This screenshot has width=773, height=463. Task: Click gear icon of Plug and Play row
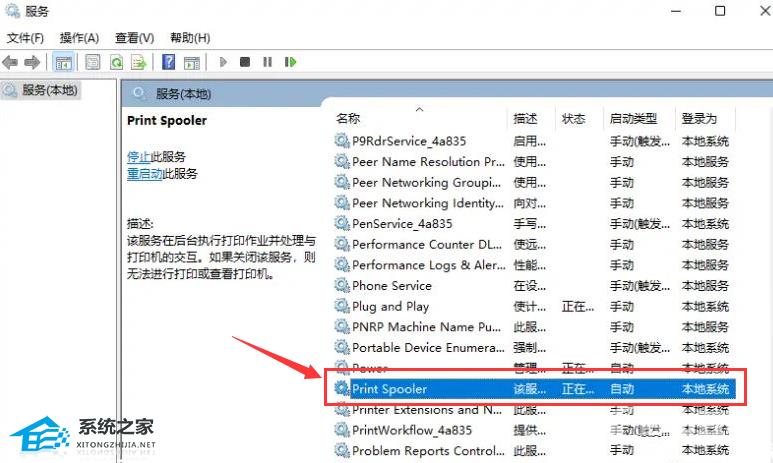pos(342,306)
